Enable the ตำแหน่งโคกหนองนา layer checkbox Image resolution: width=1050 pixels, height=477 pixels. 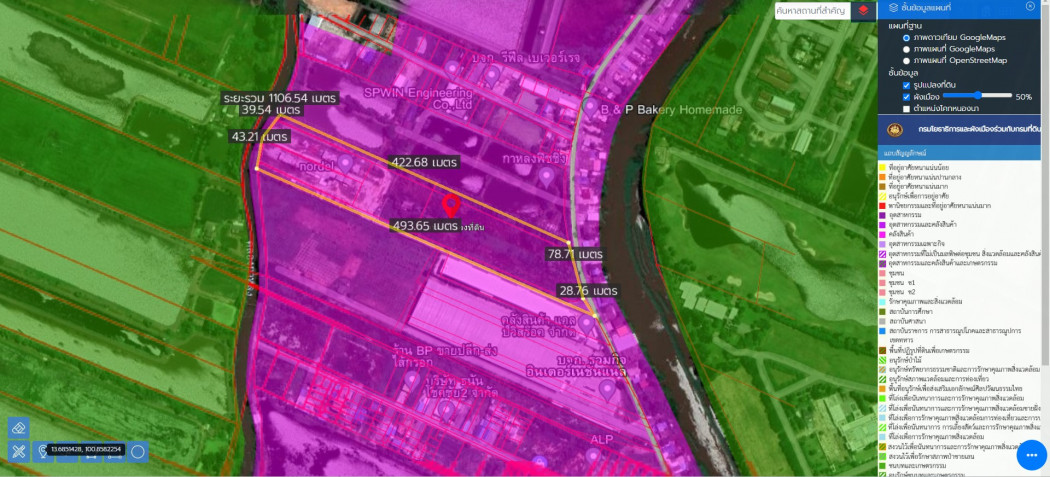pos(906,108)
